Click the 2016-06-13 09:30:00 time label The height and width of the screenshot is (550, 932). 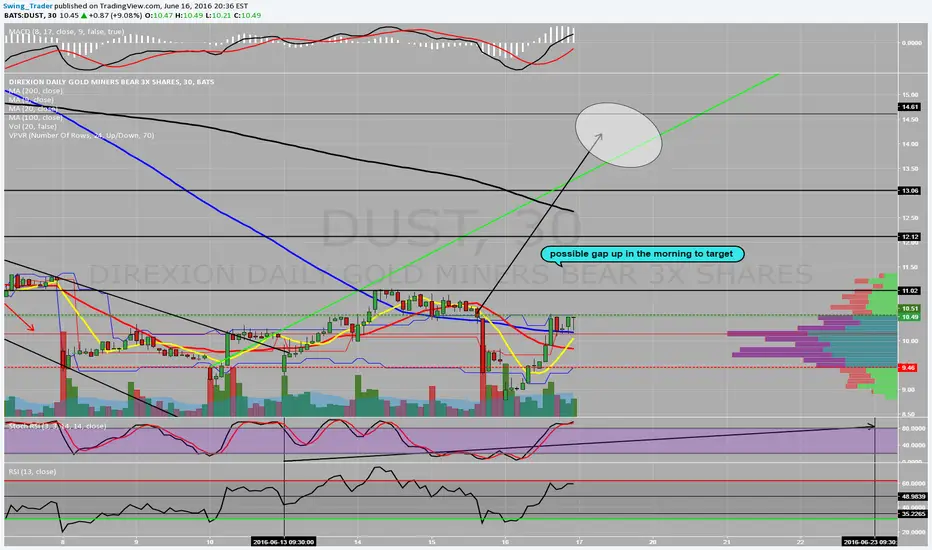pyautogui.click(x=284, y=542)
